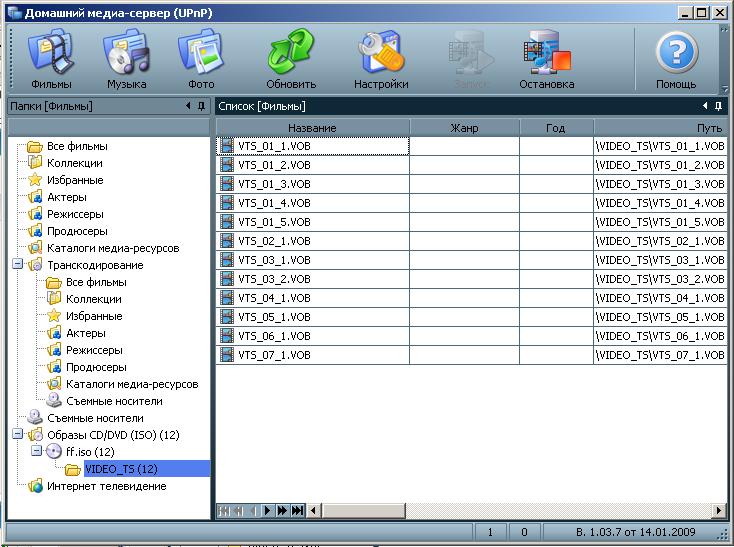This screenshot has height=547, width=734.
Task: Collapse the Образы CD/DVD (ISO) node
Action: point(17,434)
